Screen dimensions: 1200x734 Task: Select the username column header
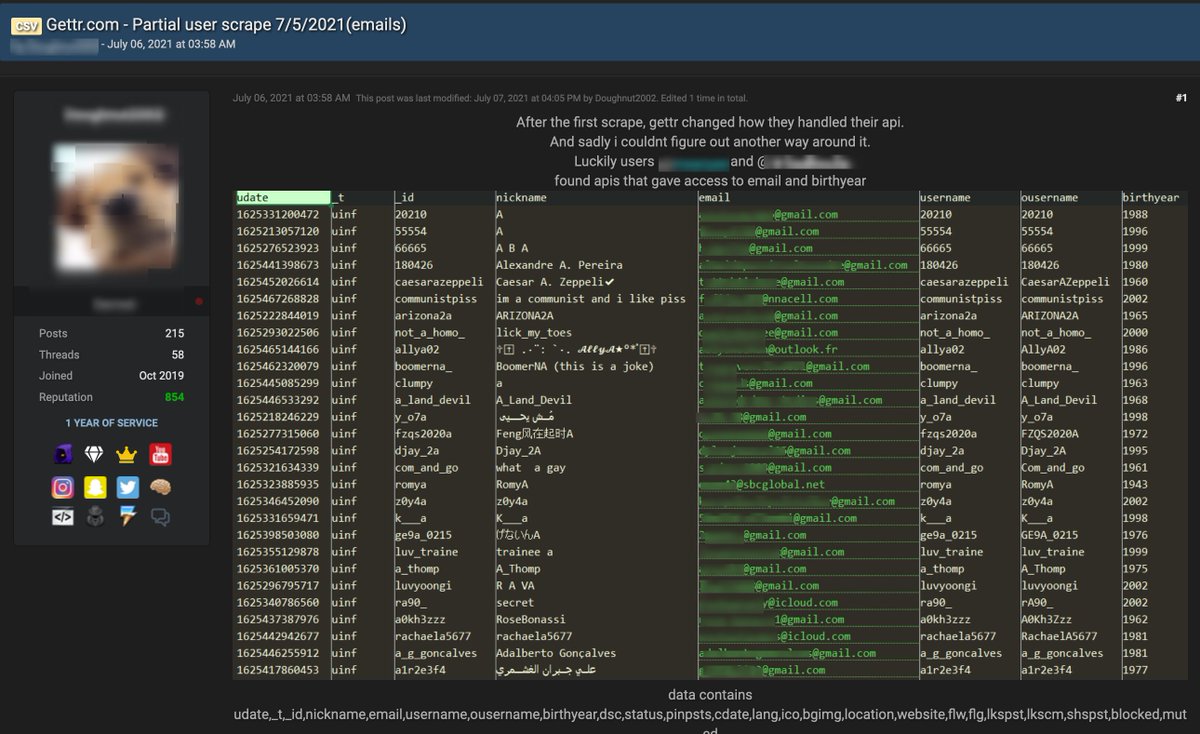pos(969,198)
